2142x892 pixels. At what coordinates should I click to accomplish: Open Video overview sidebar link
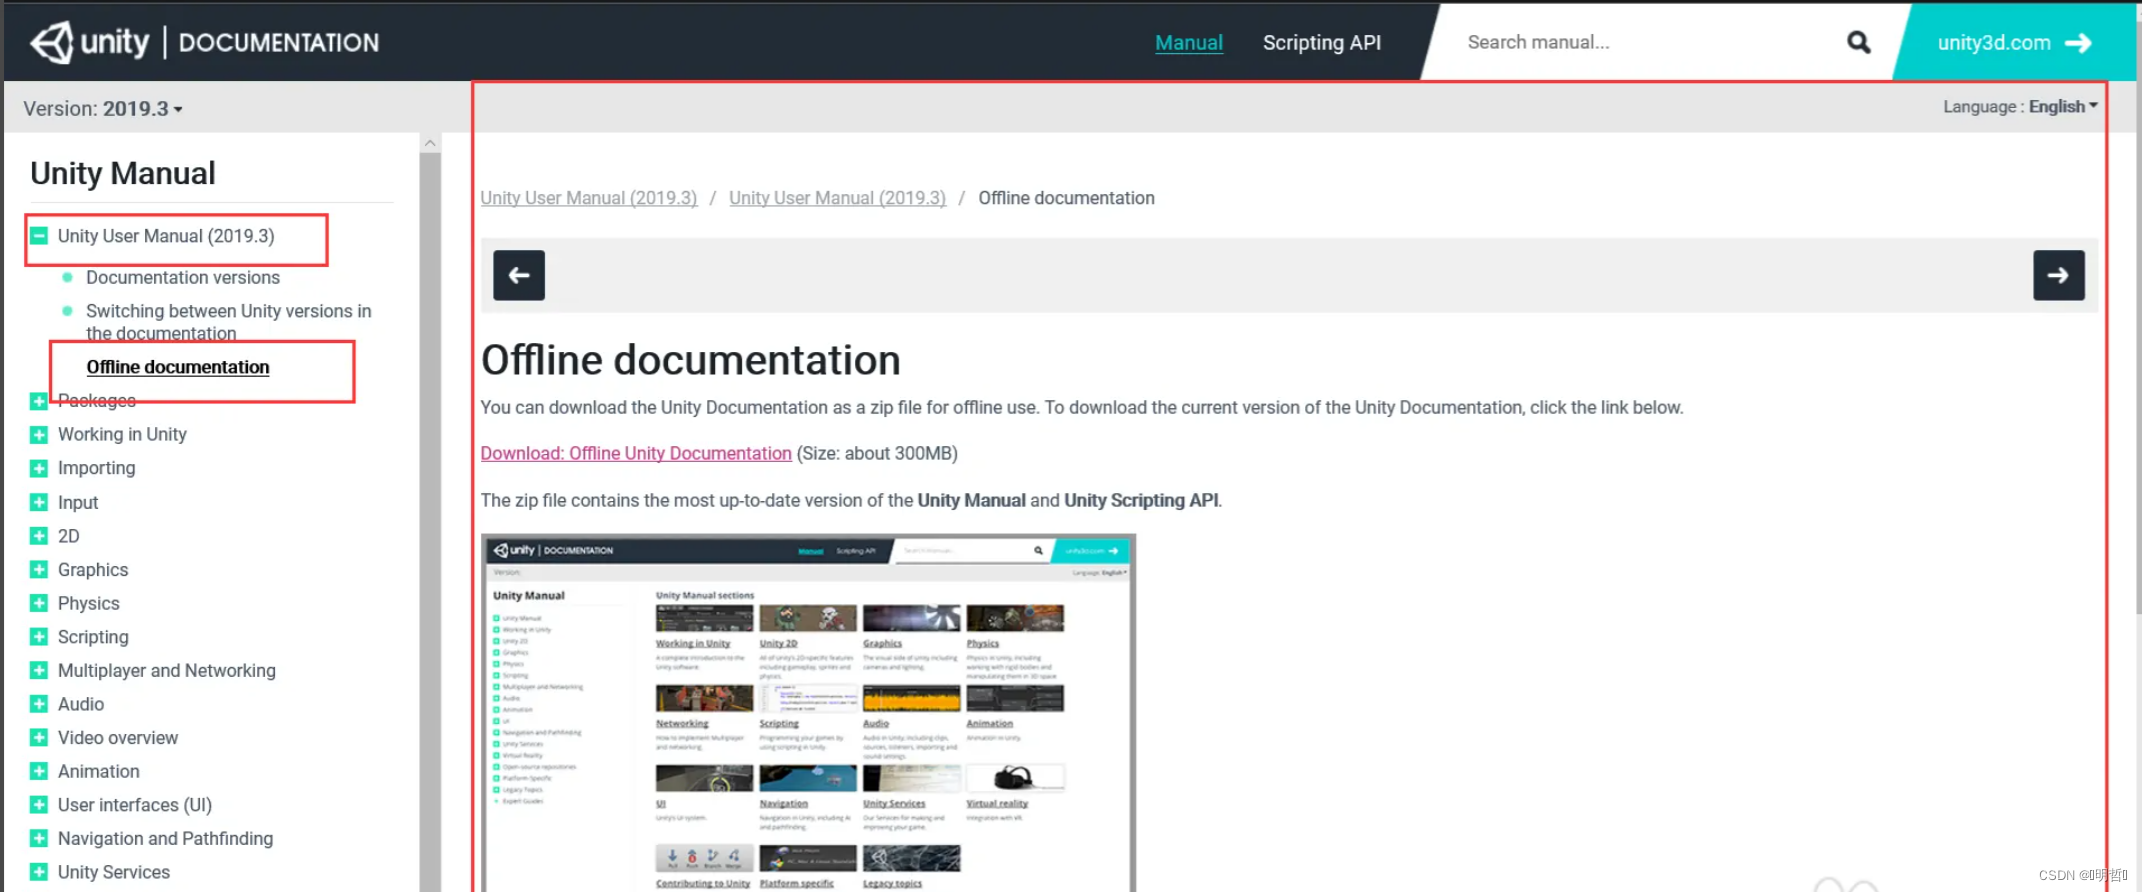118,737
